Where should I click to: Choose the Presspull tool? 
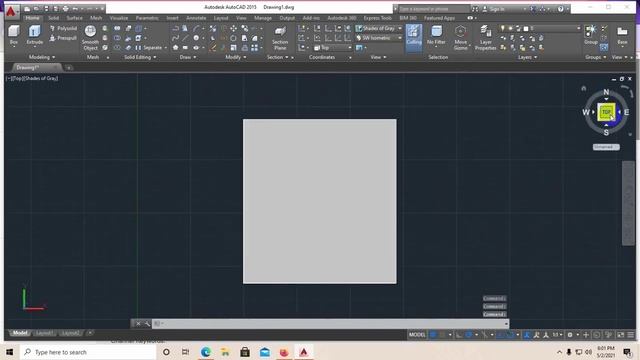pyautogui.click(x=63, y=38)
